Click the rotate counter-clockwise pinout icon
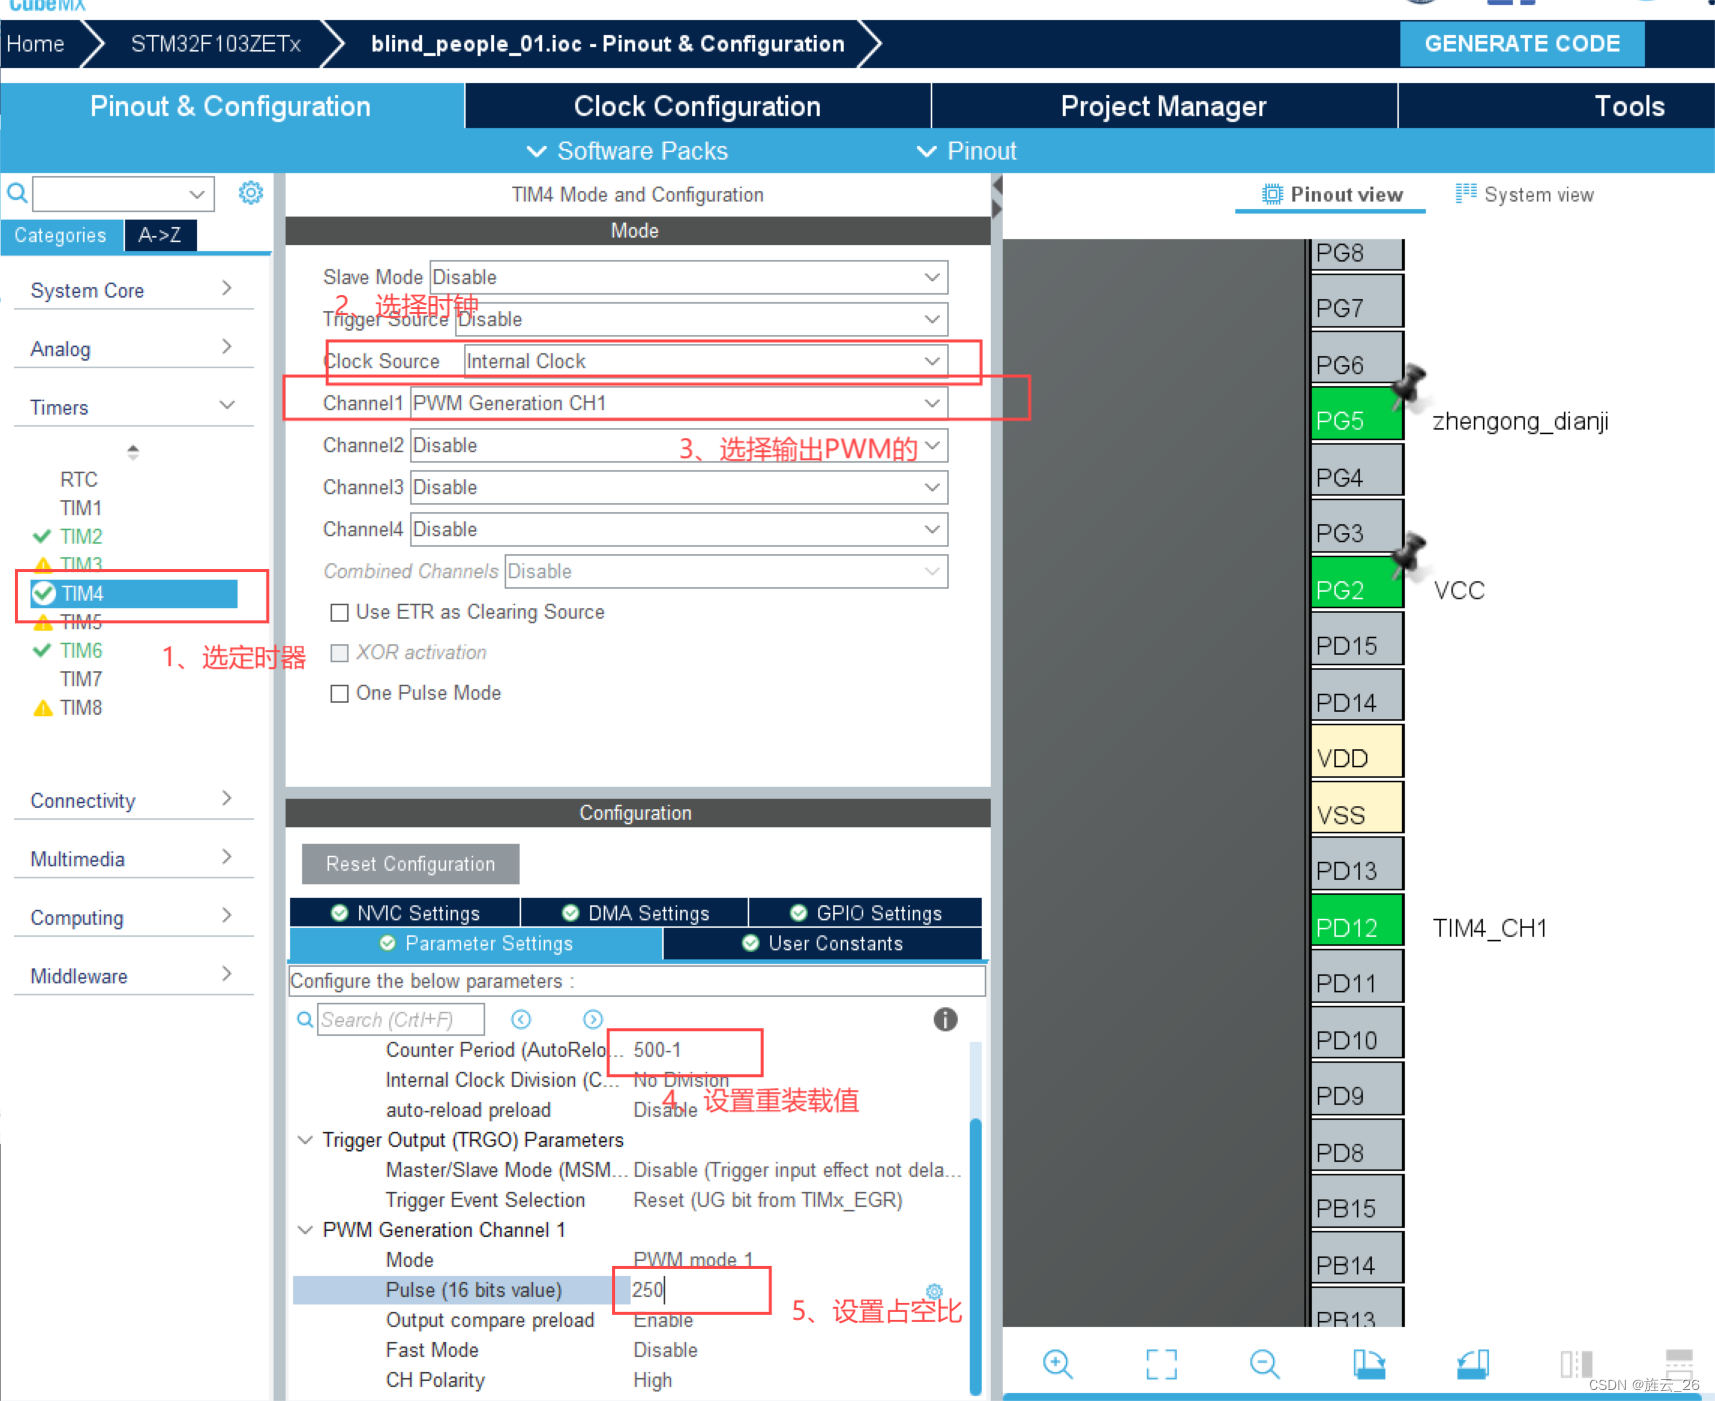 pos(1473,1363)
